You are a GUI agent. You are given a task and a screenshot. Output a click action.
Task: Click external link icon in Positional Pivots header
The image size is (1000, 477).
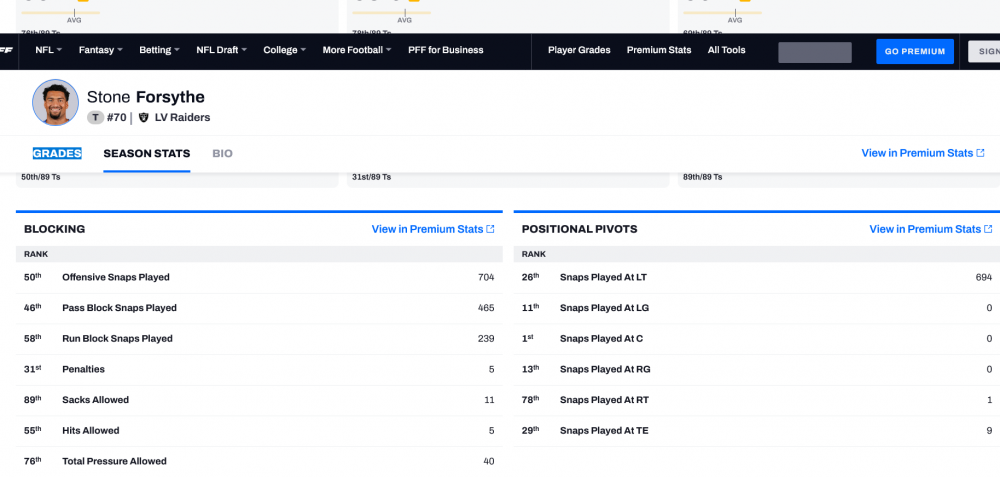[988, 229]
